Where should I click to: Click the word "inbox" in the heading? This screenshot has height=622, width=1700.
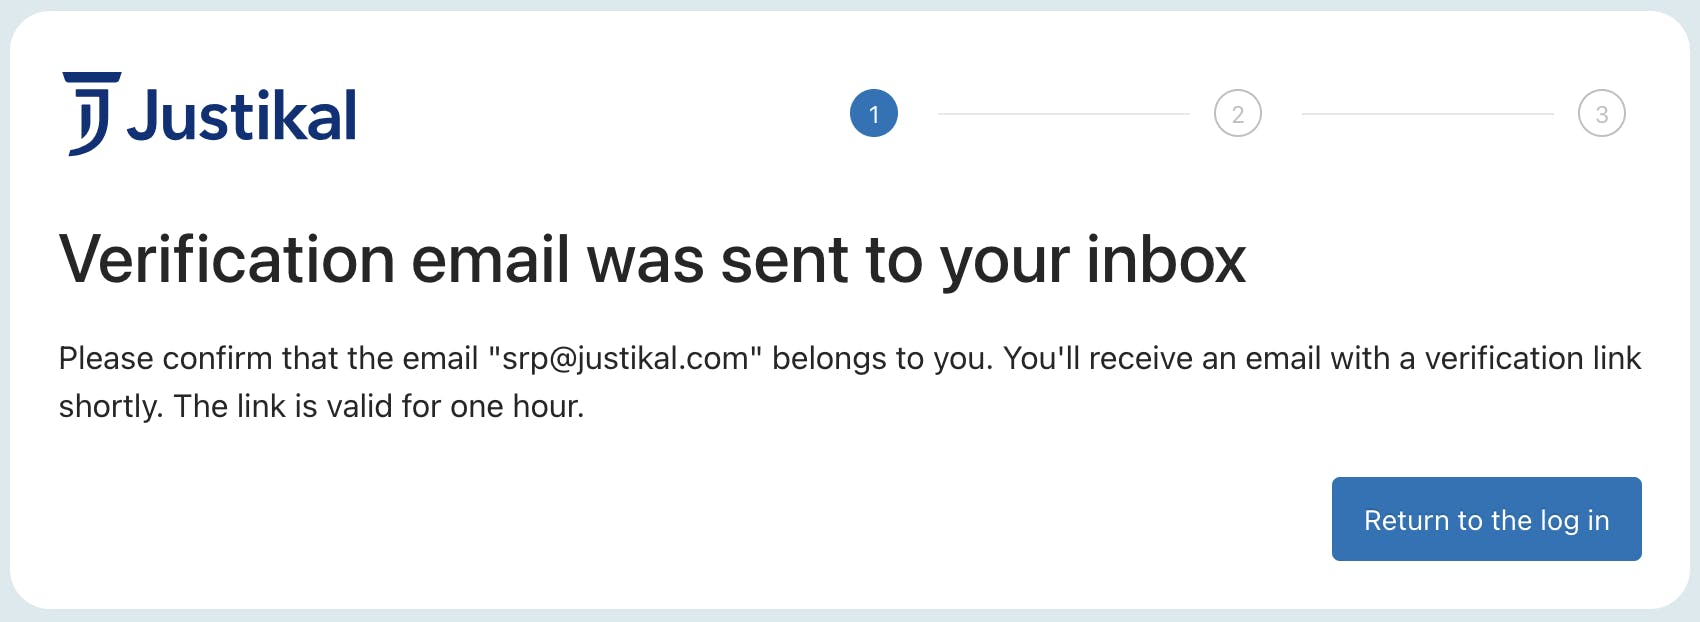pos(1166,260)
